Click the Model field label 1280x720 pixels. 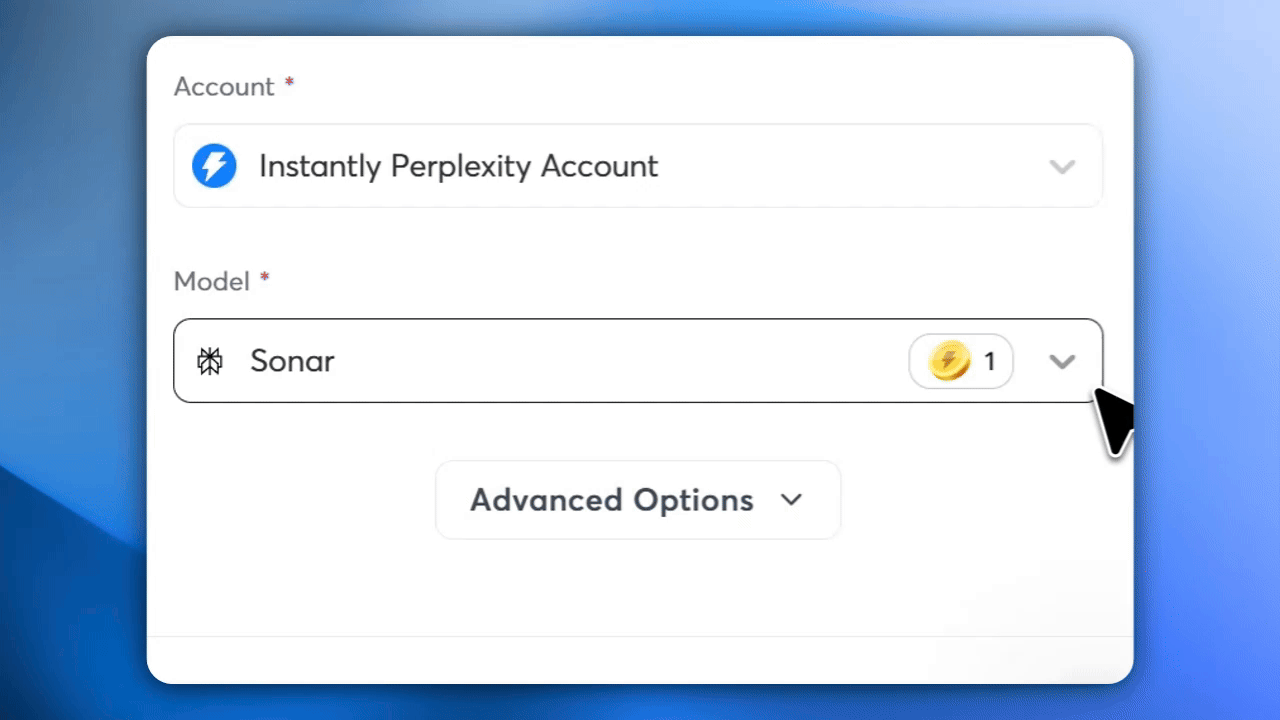pos(212,282)
